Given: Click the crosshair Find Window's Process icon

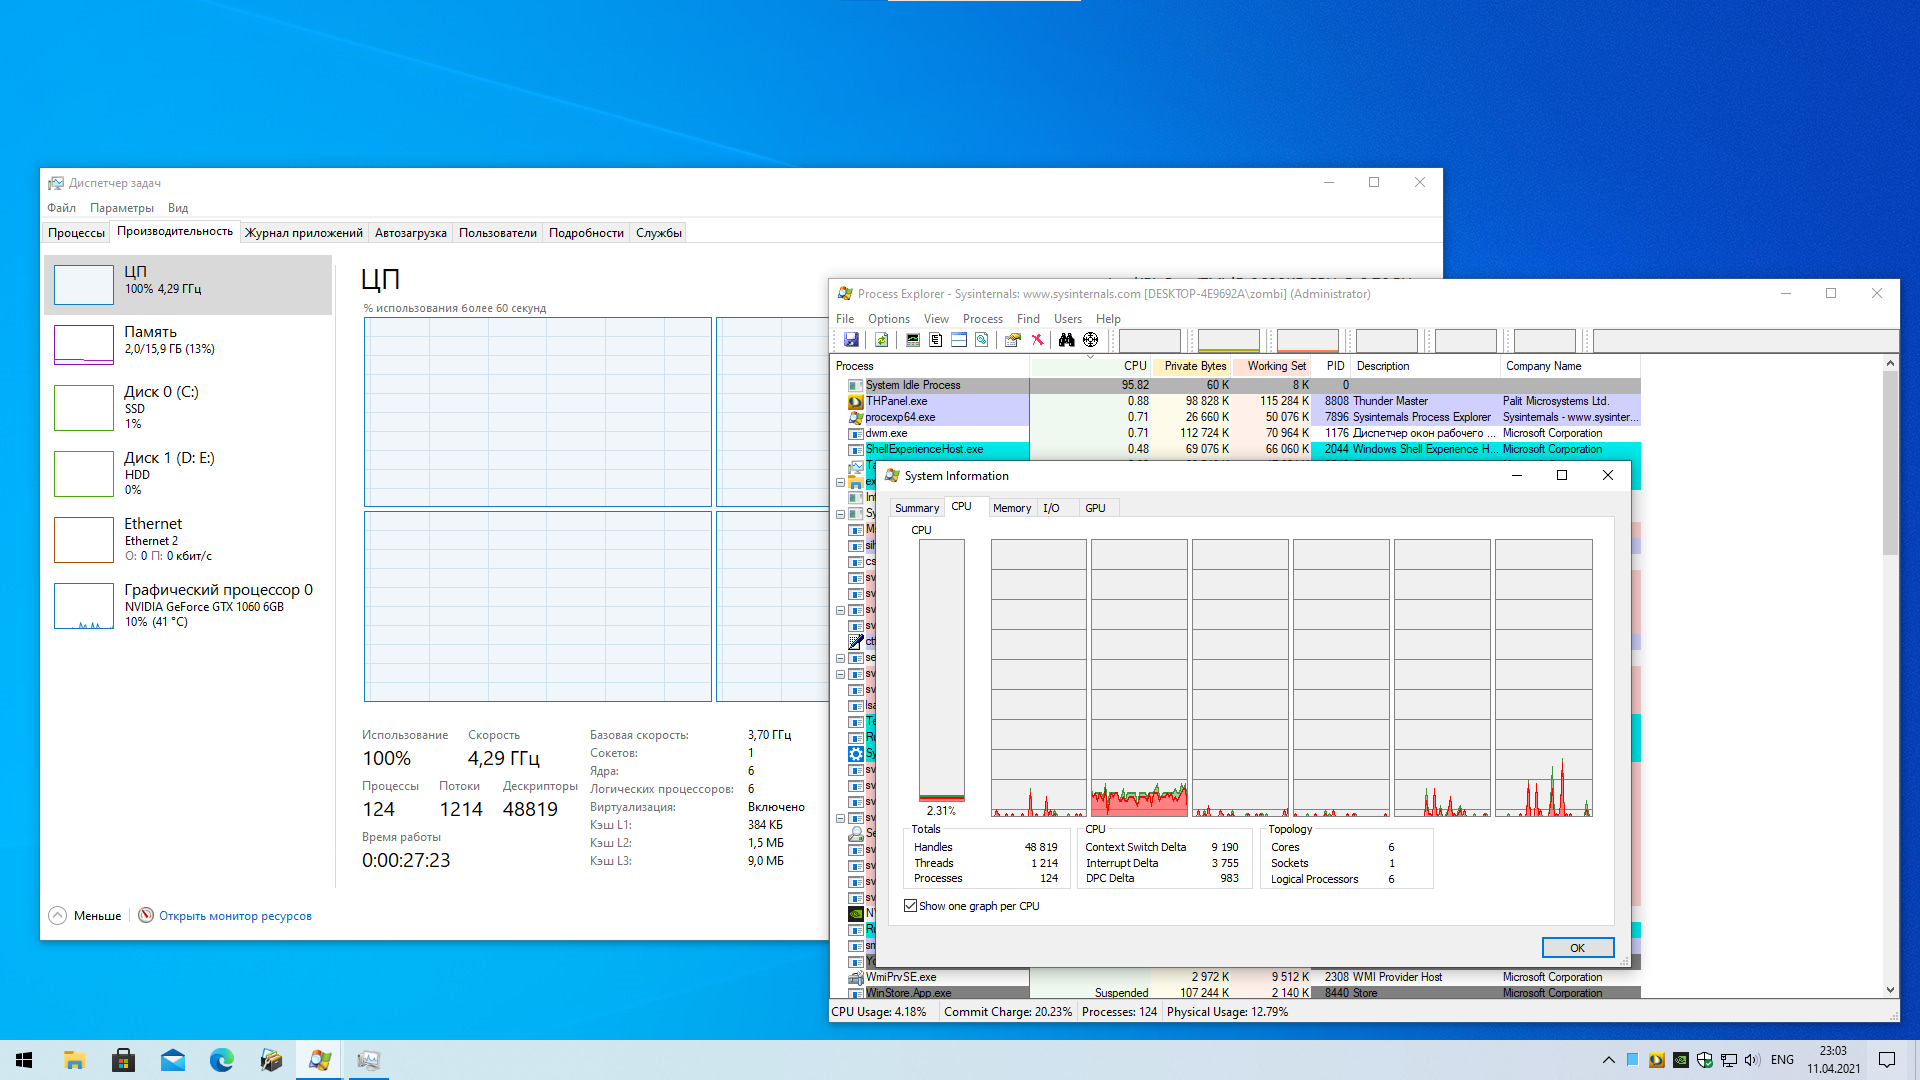Looking at the screenshot, I should 1091,340.
